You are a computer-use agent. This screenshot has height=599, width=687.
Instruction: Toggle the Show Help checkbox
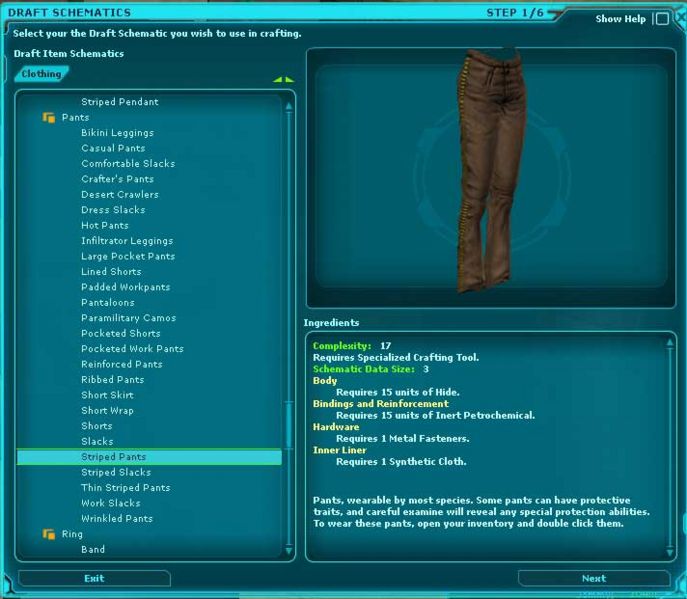(661, 19)
